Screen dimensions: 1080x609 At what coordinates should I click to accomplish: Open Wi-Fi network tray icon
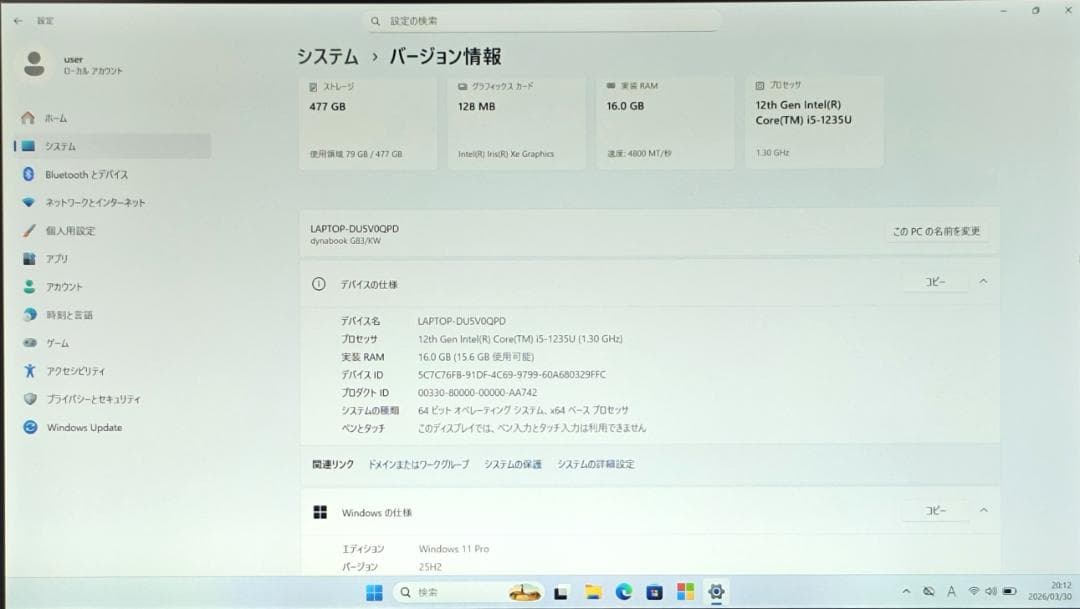coord(973,592)
